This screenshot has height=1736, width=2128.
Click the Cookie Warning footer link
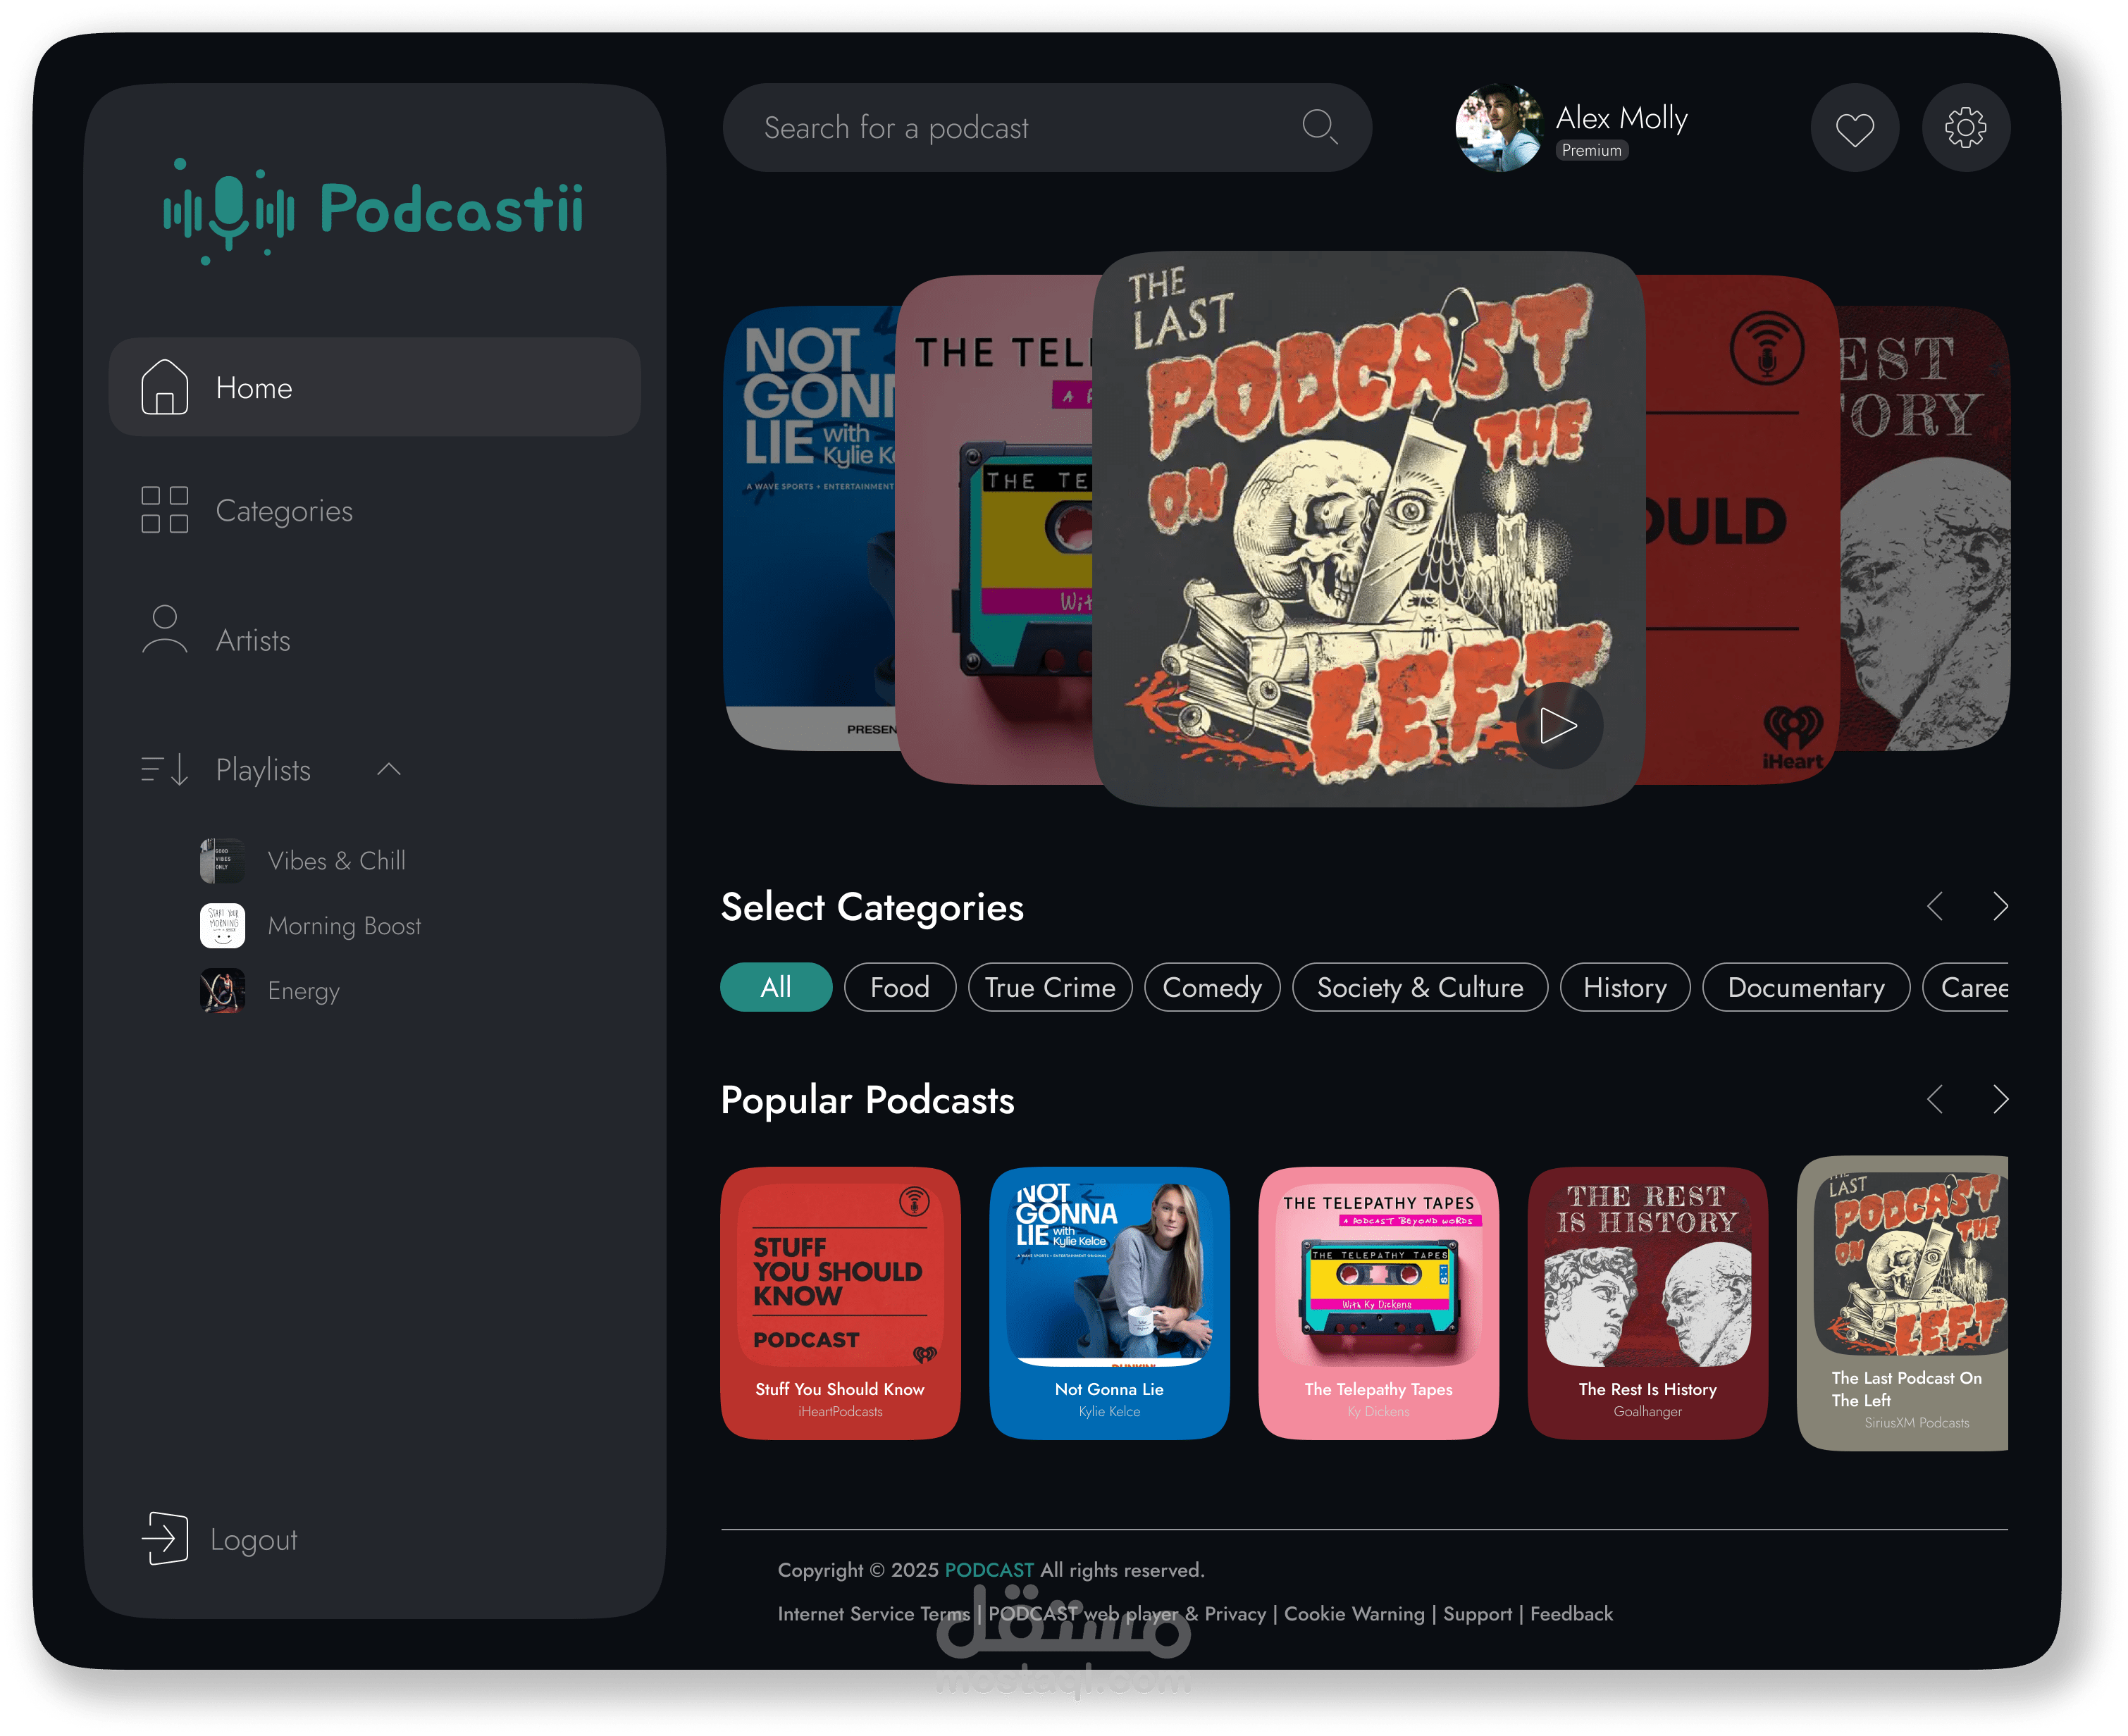pyautogui.click(x=1353, y=1614)
